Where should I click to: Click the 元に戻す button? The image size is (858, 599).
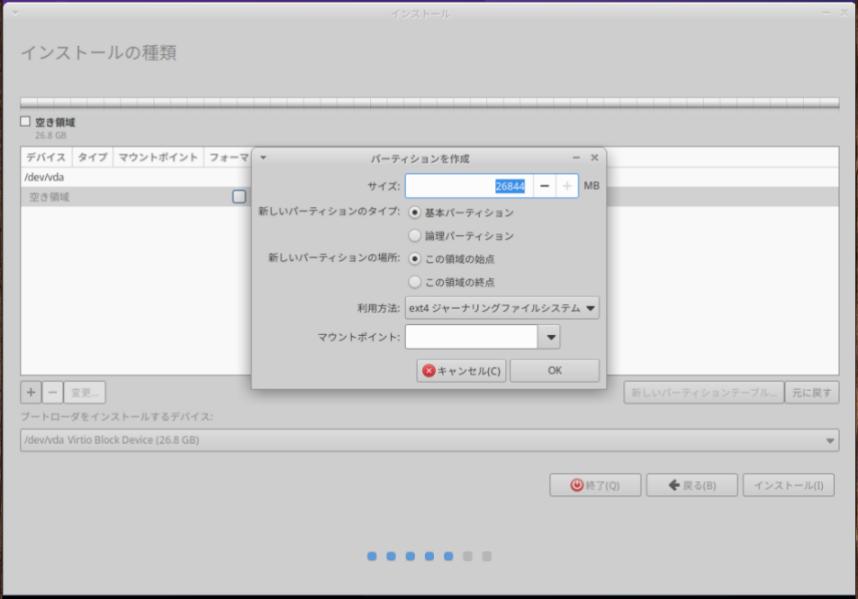pos(811,393)
